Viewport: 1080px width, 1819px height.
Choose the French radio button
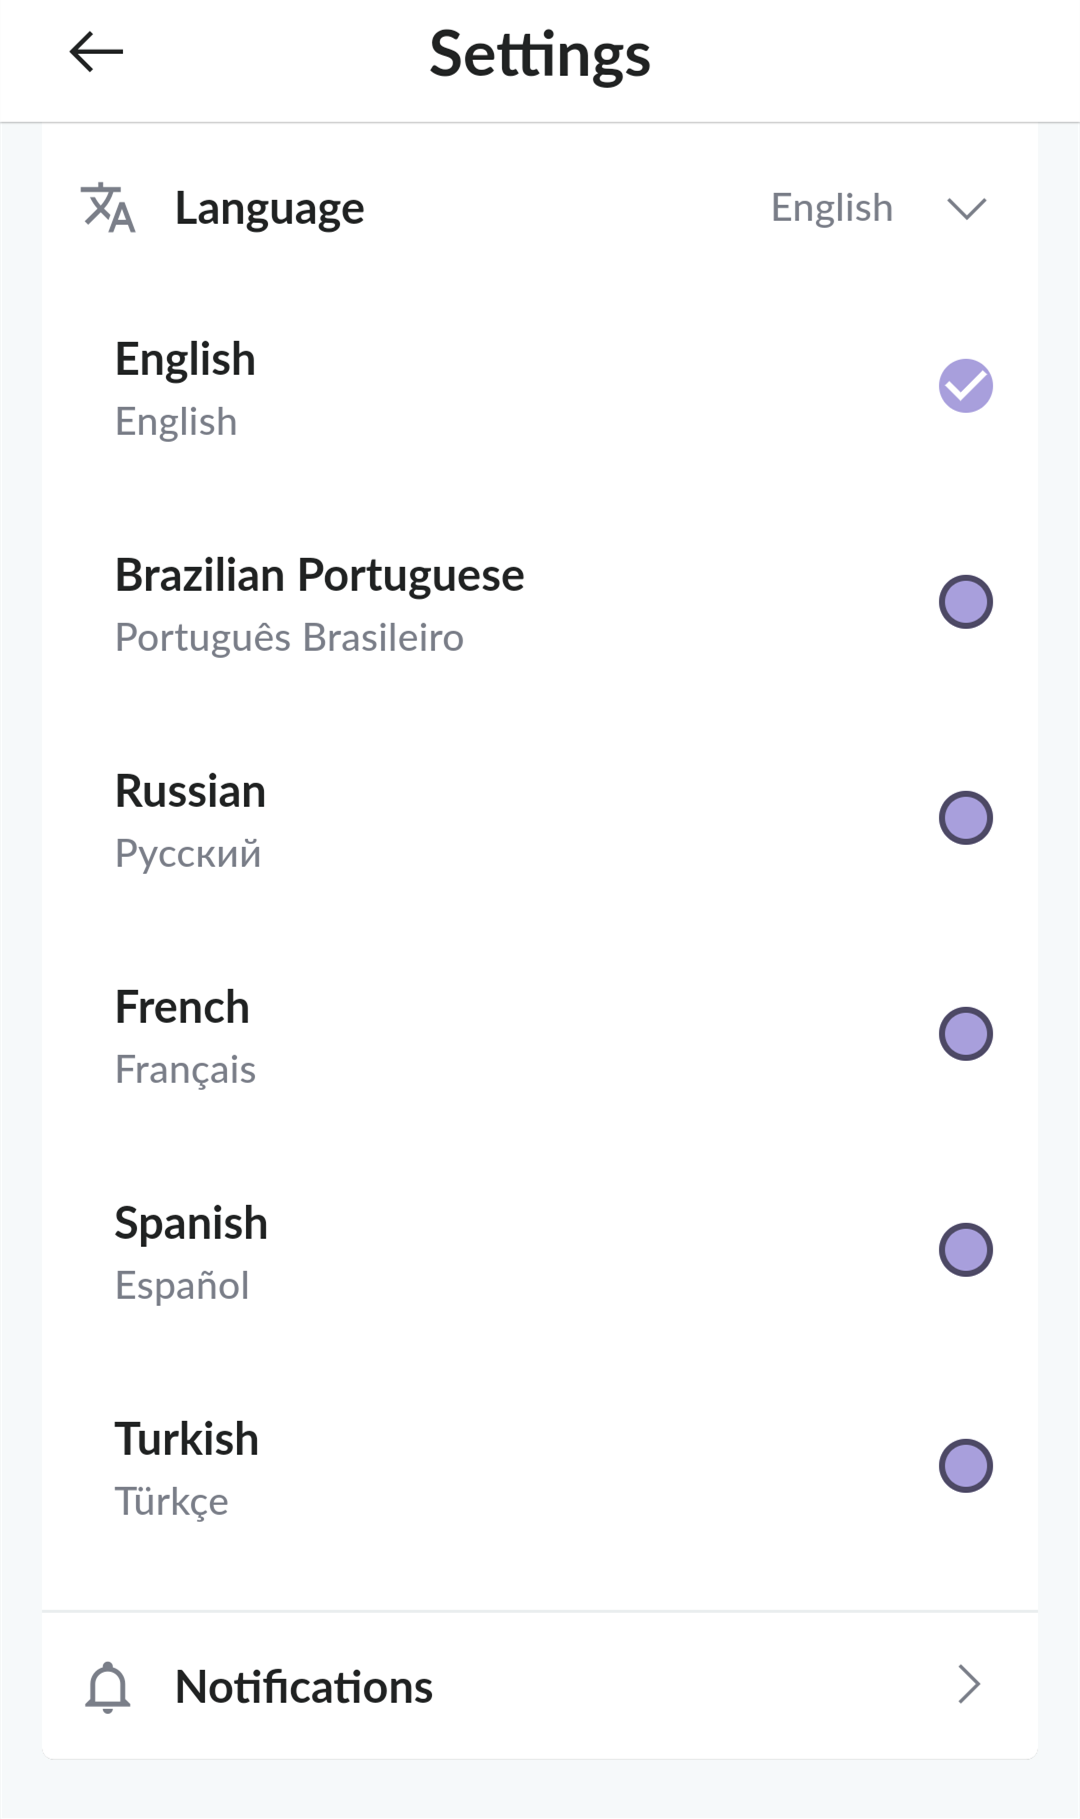coord(965,1034)
